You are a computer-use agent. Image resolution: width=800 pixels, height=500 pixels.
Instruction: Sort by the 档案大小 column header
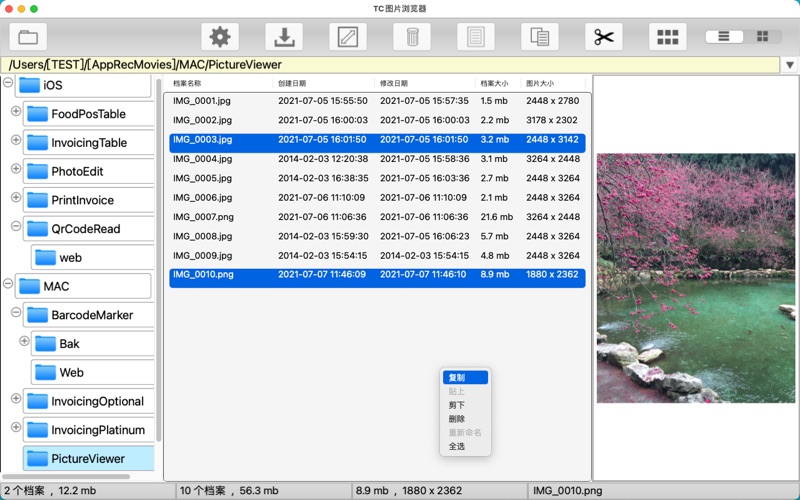494,84
